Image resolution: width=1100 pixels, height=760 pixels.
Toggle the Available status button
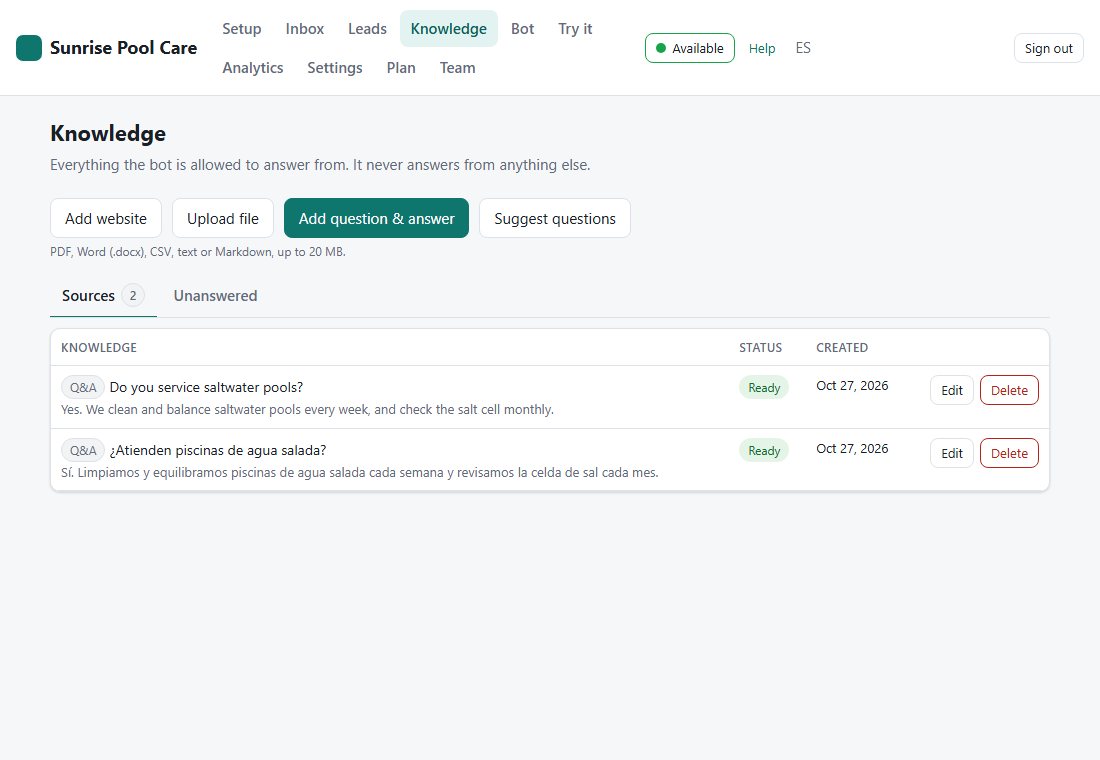pyautogui.click(x=690, y=48)
